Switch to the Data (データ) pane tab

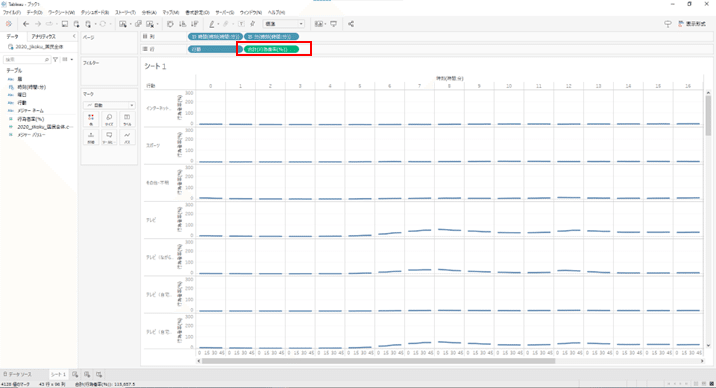pyautogui.click(x=13, y=36)
